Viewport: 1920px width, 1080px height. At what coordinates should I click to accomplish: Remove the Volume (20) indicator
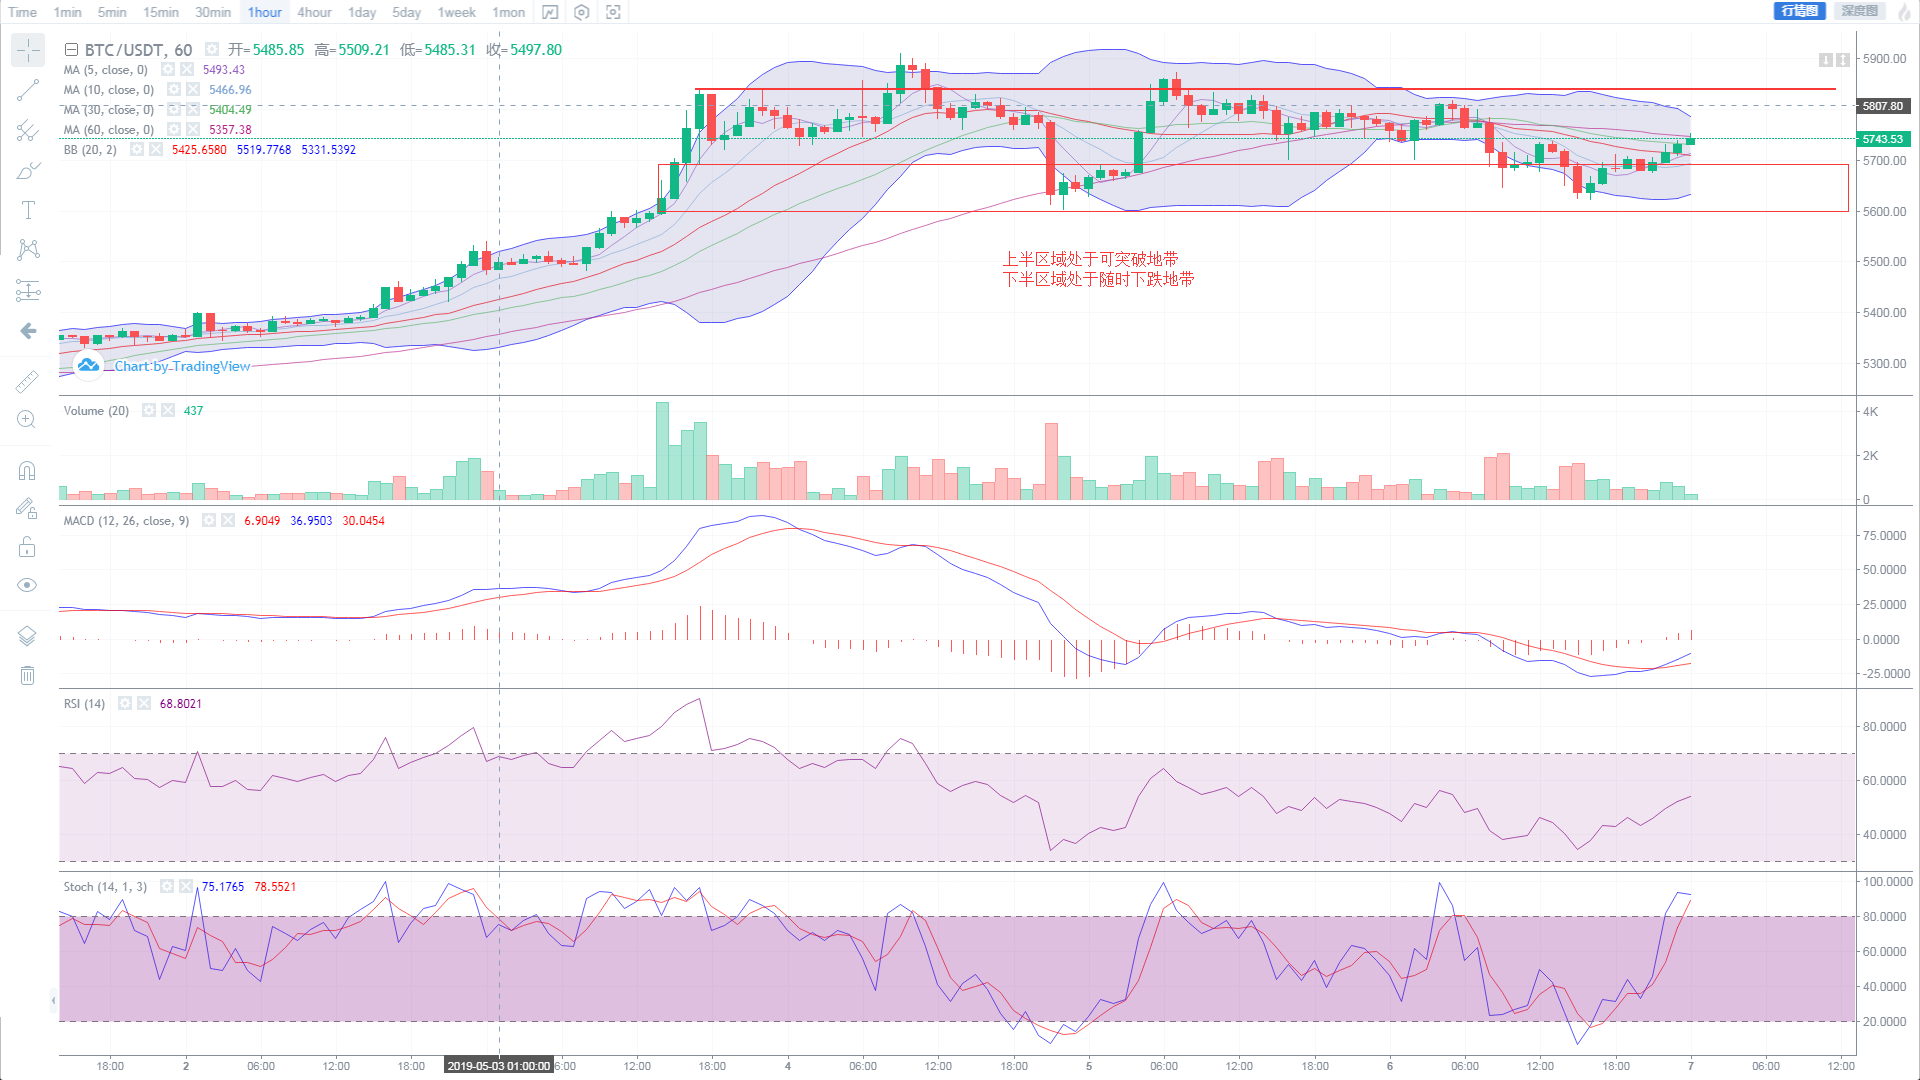(x=168, y=411)
